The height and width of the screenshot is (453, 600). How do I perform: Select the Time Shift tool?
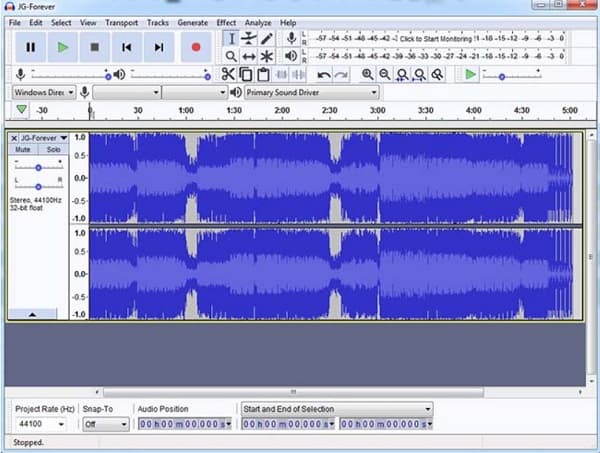(248, 57)
